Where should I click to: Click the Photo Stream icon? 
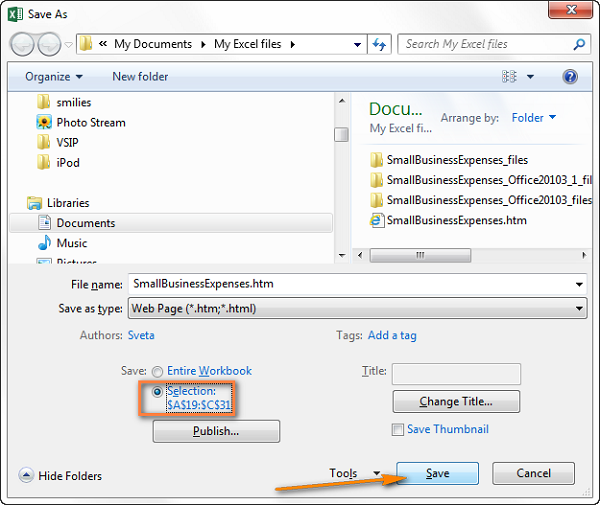click(x=44, y=122)
